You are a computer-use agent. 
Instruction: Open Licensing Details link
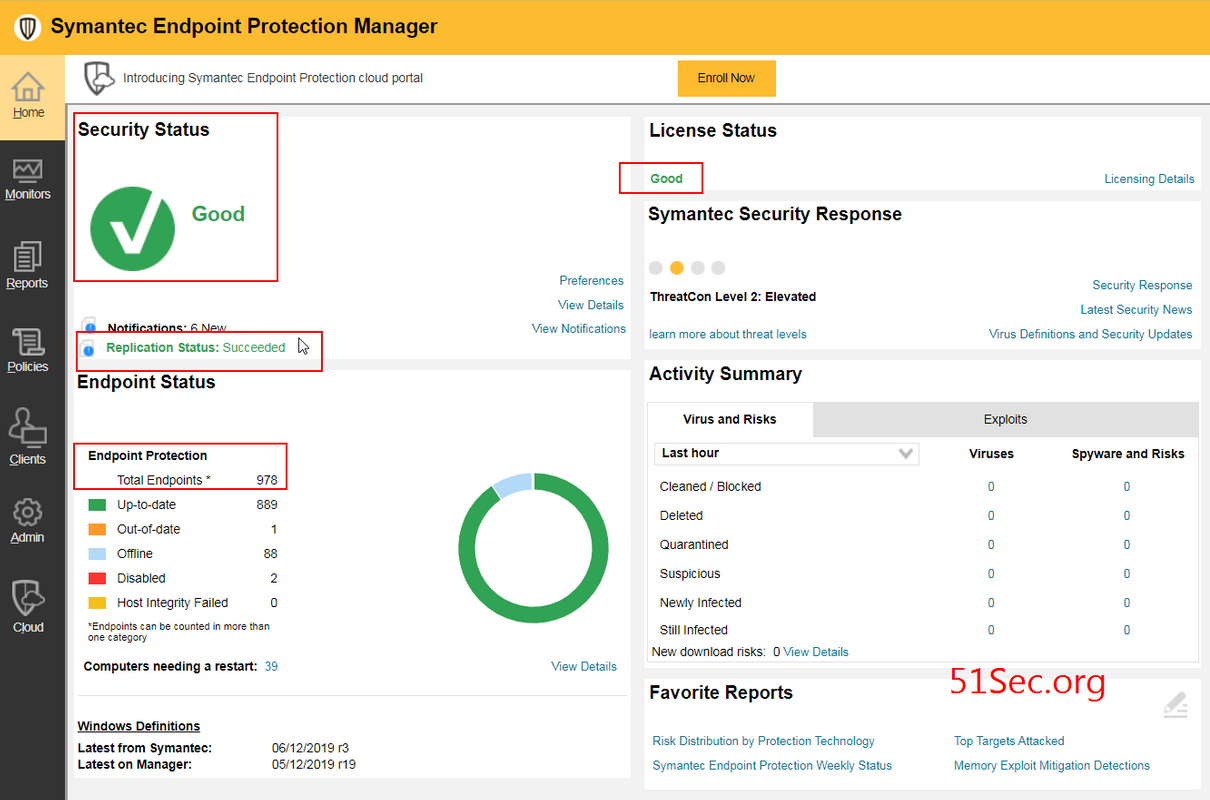click(1149, 179)
